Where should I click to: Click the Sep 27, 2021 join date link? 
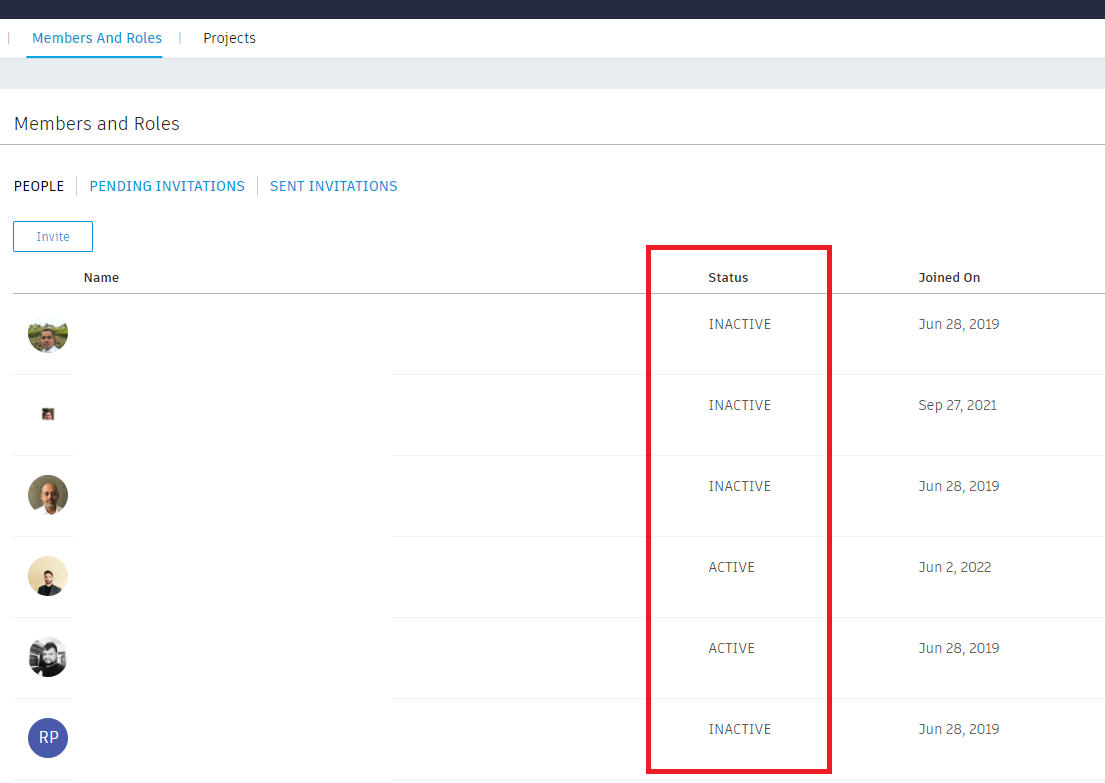coord(957,405)
